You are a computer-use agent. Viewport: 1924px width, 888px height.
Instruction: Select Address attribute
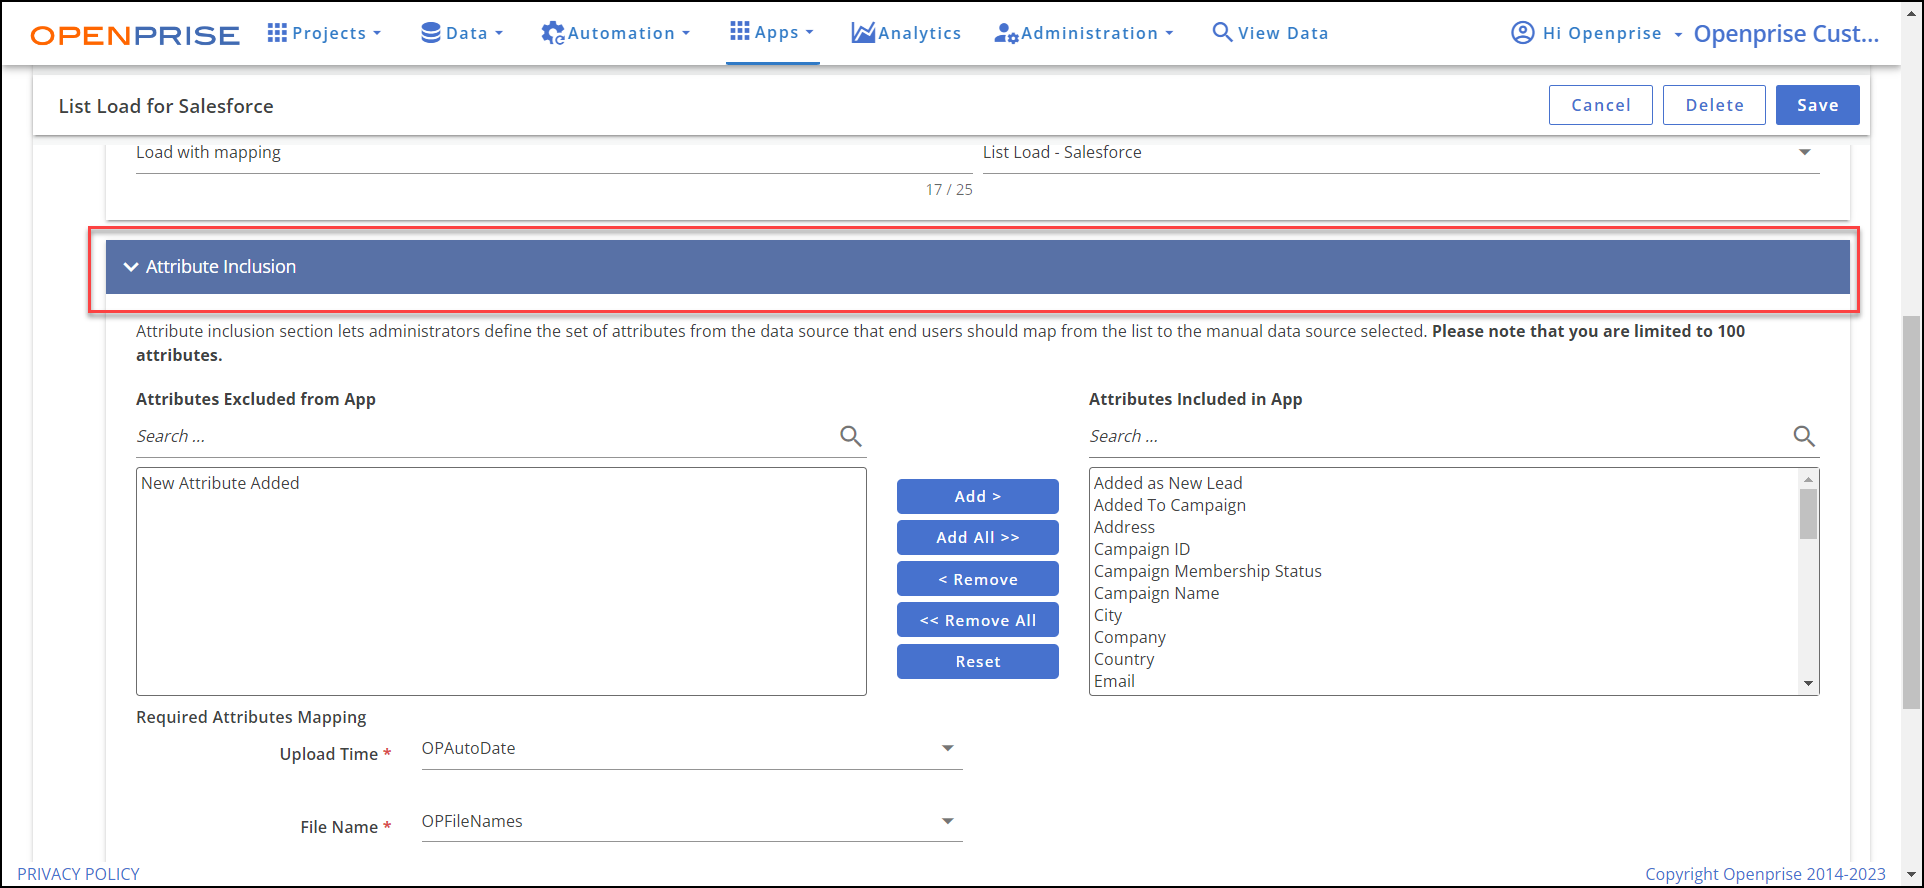(x=1124, y=527)
